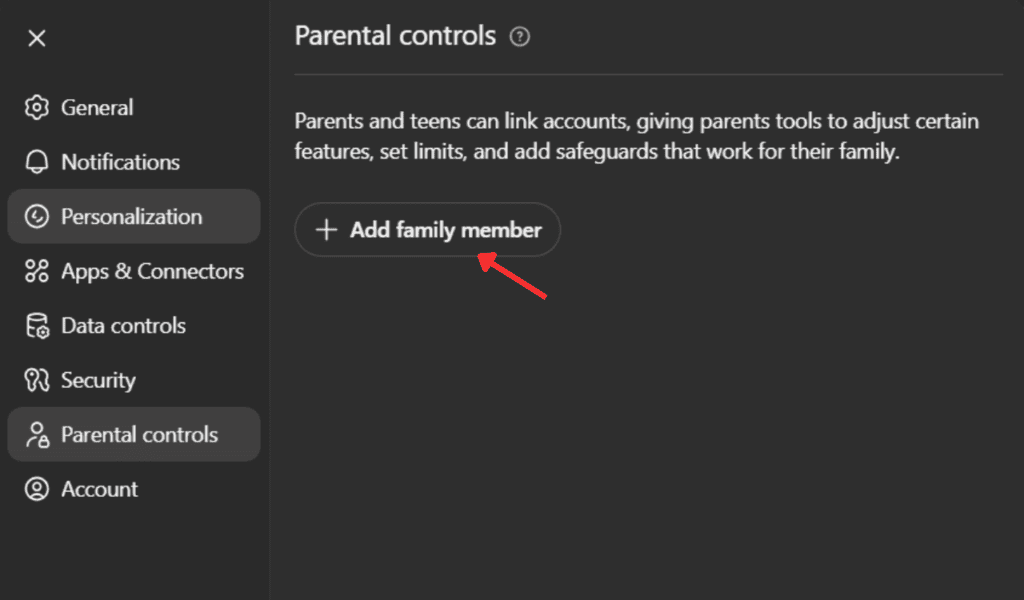Switch to Notifications settings

120,162
